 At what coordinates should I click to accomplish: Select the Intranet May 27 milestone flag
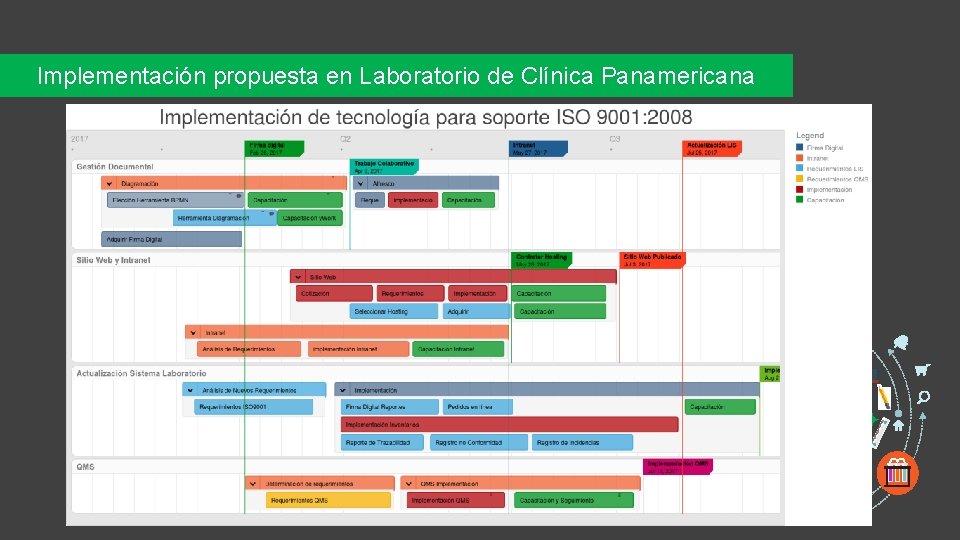(538, 149)
